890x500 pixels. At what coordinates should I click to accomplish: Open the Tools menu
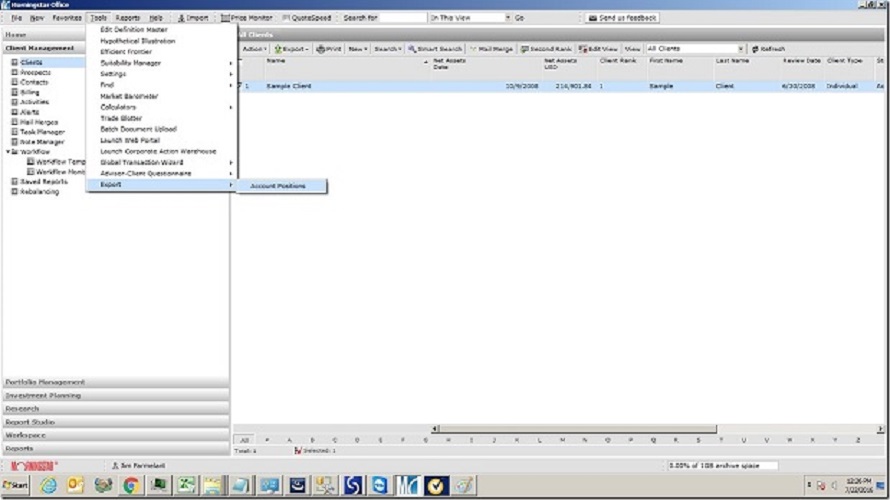98,18
